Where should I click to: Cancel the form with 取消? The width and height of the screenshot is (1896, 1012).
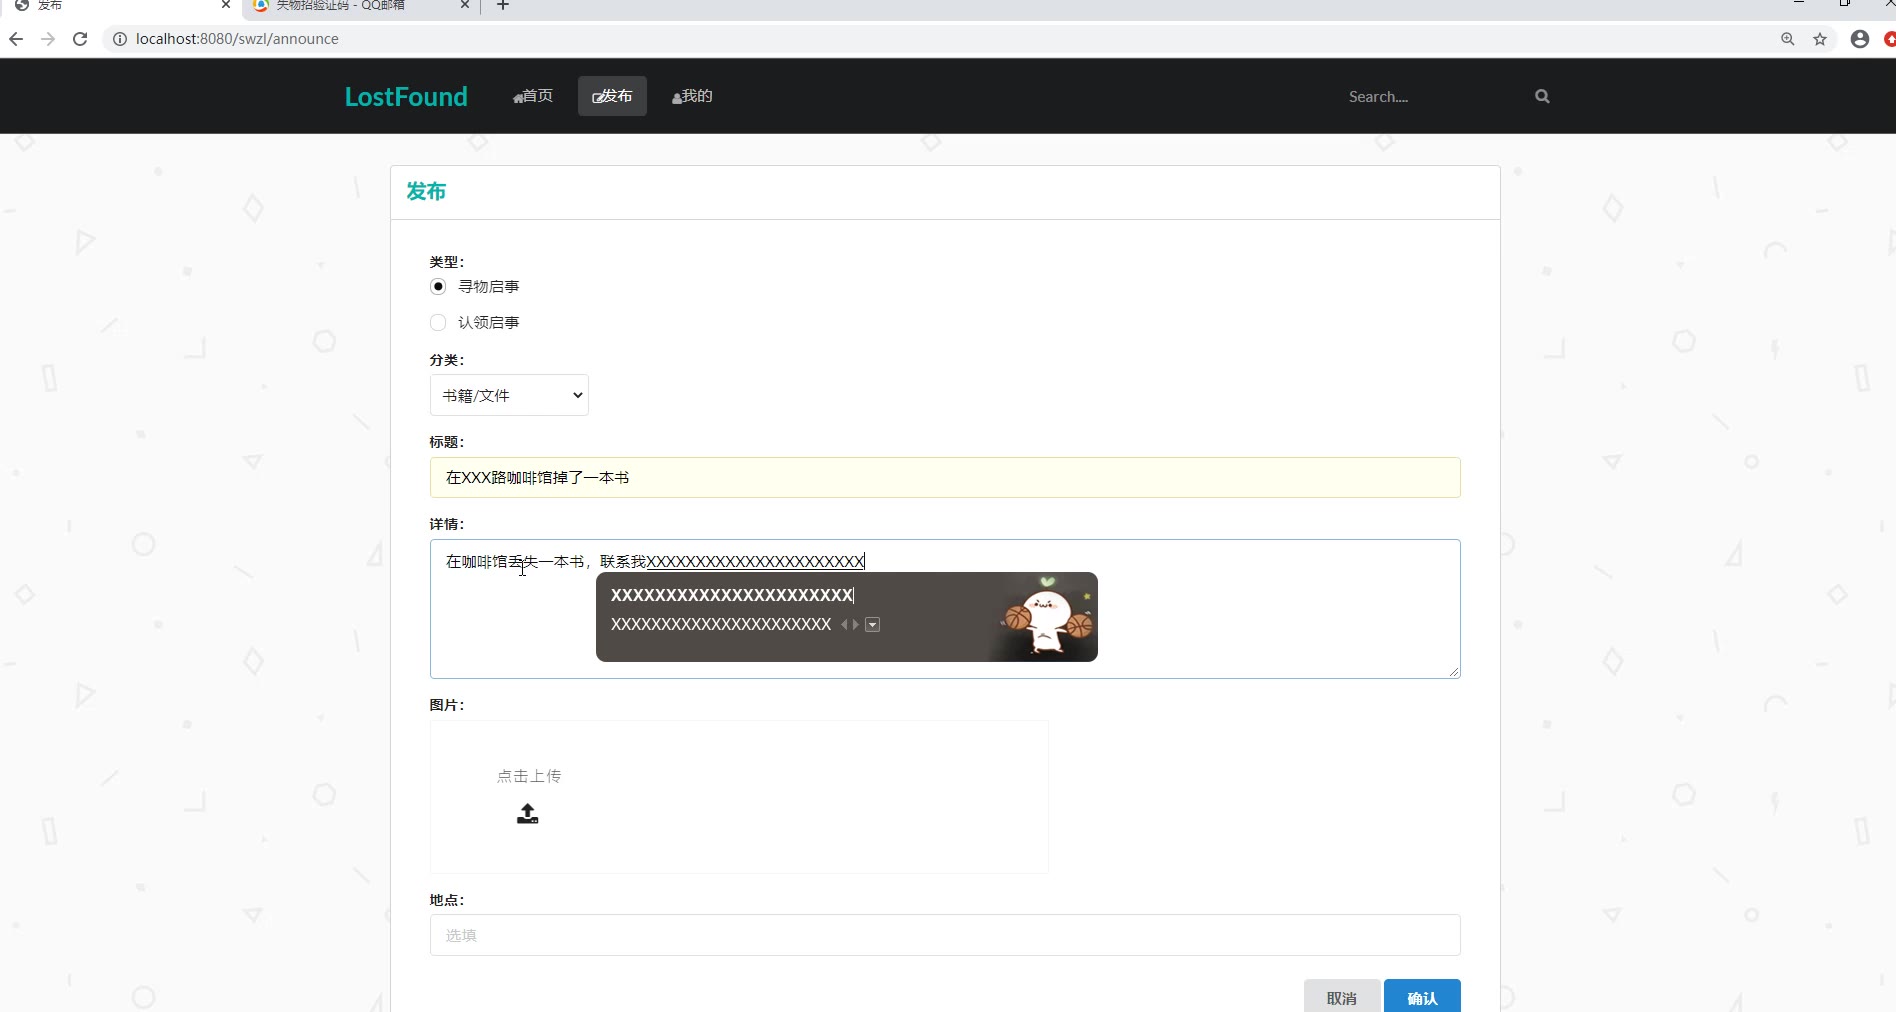1342,997
